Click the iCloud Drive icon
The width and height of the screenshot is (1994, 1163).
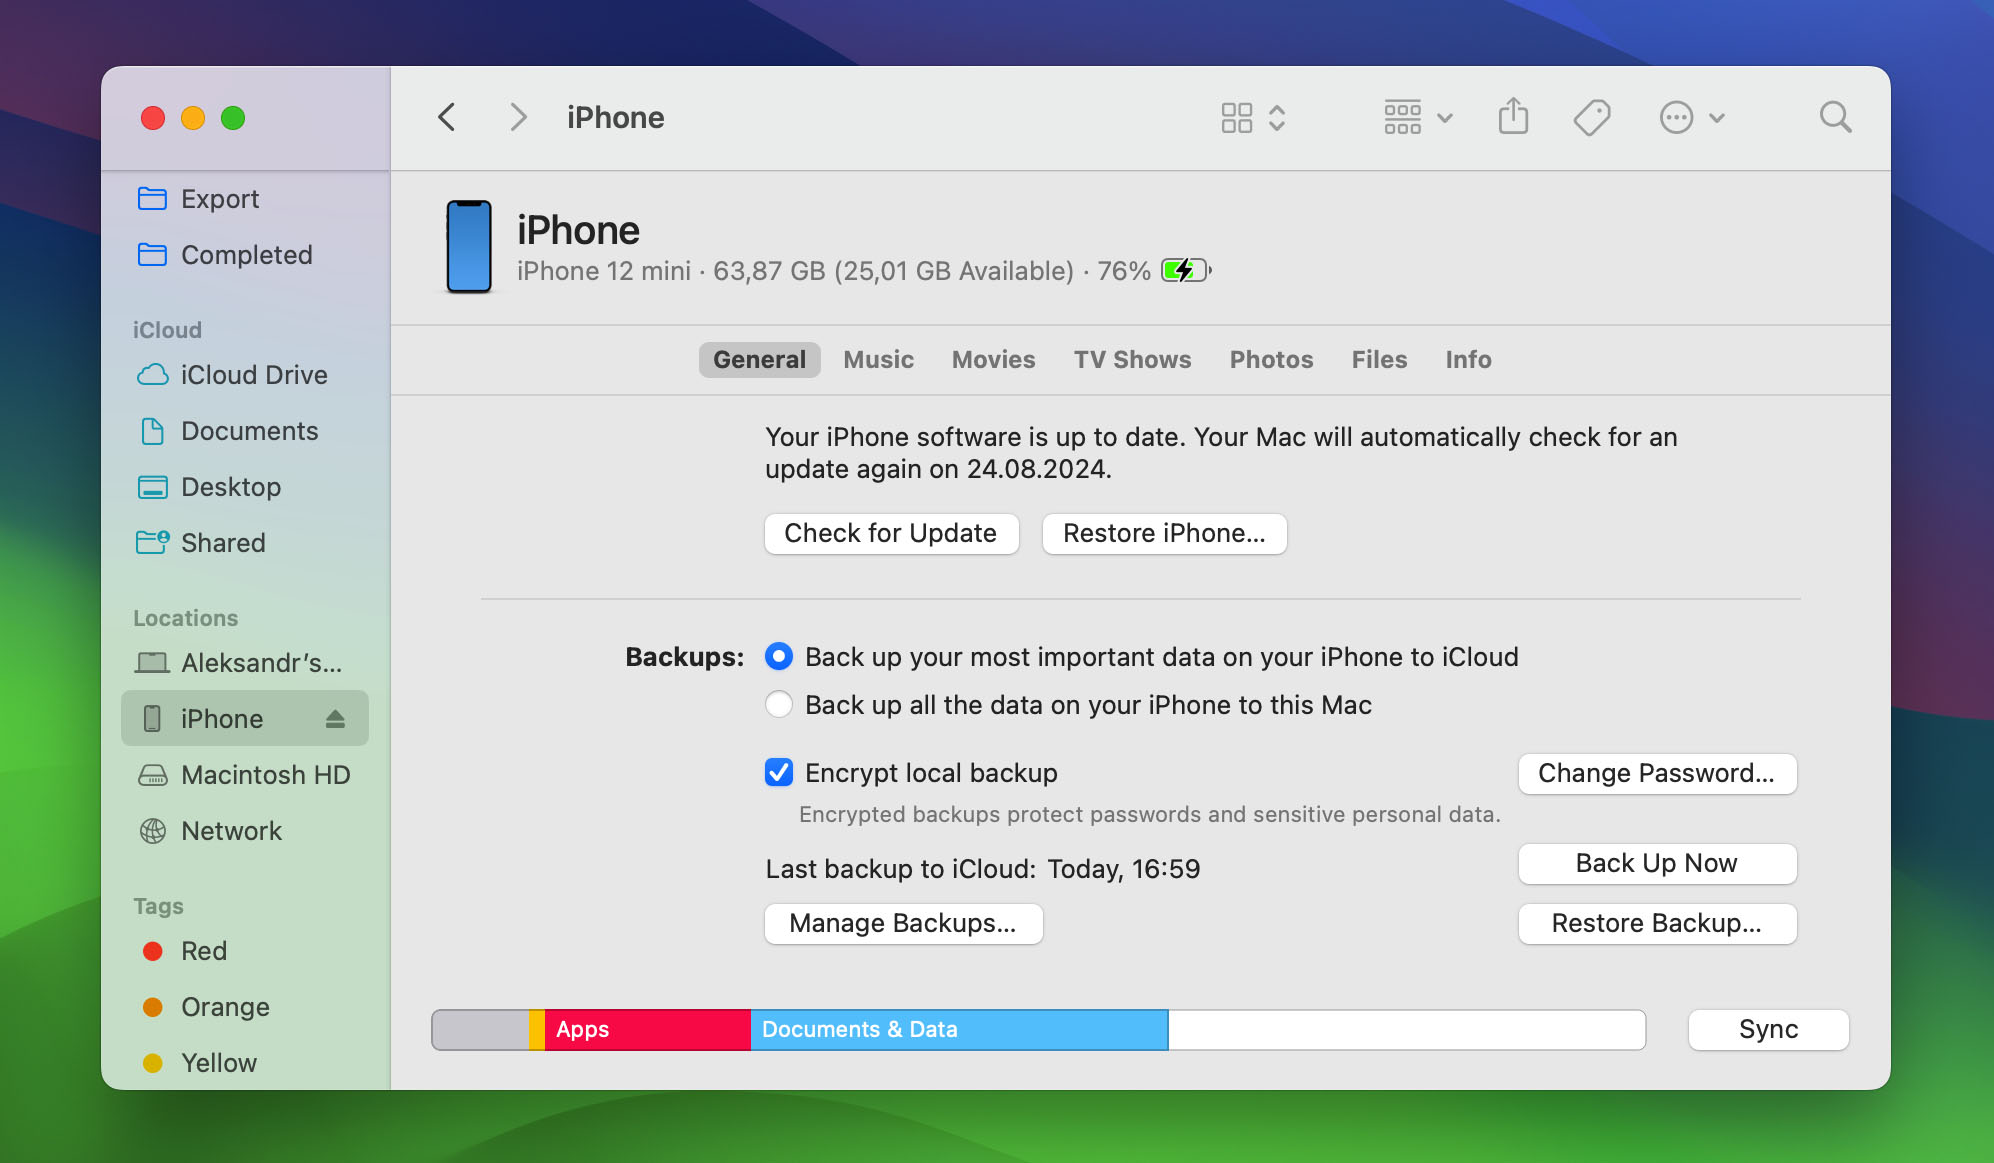click(x=154, y=374)
